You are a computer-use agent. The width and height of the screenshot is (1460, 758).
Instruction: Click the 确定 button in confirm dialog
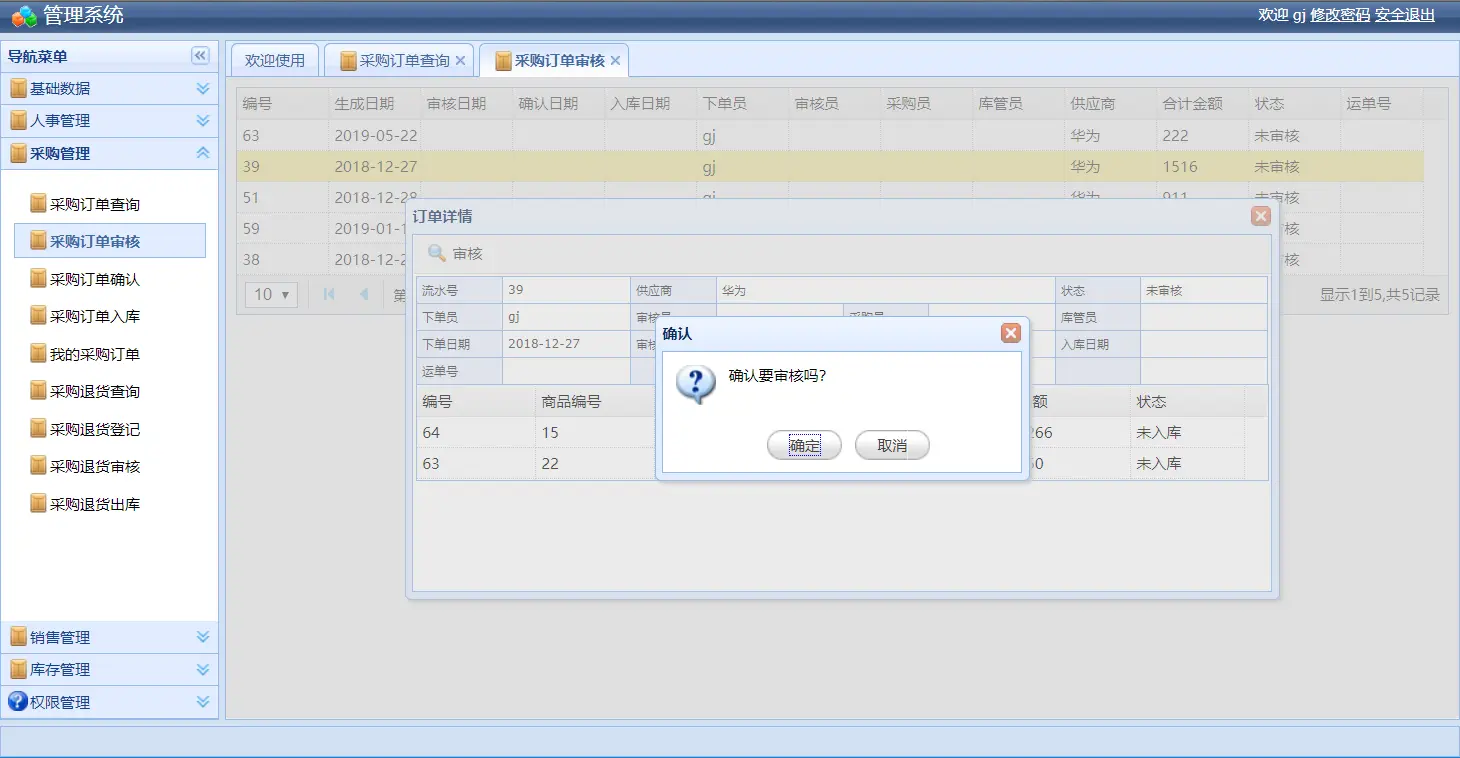(x=804, y=445)
